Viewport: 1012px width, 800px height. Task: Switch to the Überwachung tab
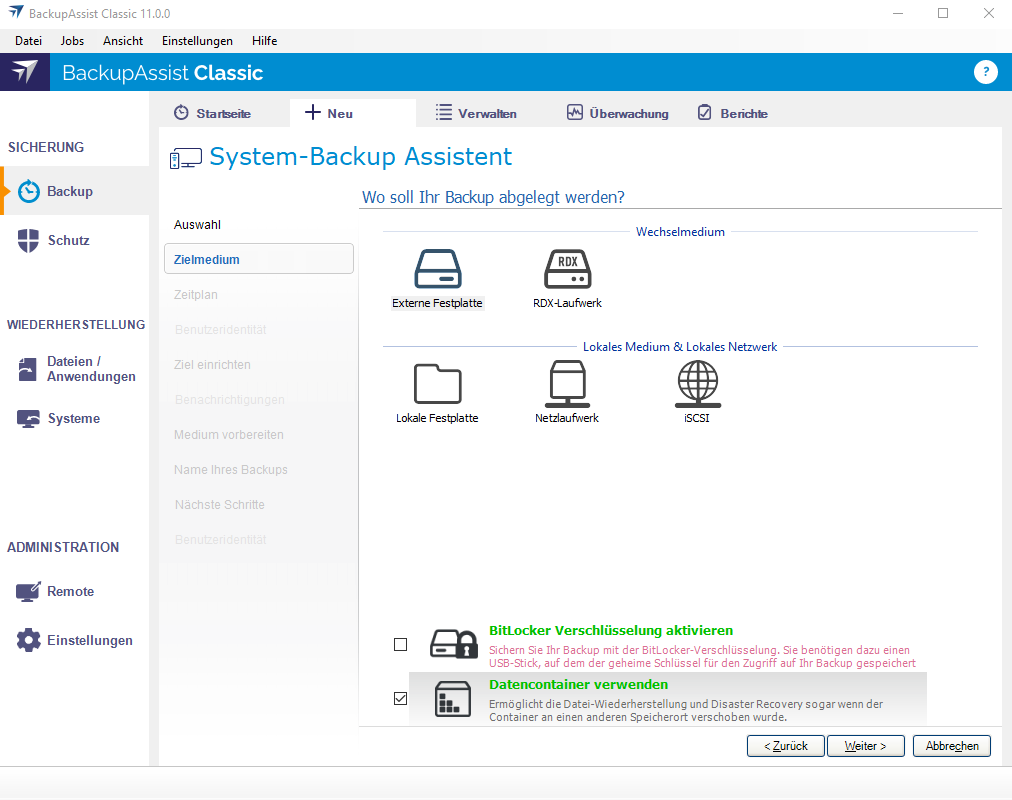[617, 113]
